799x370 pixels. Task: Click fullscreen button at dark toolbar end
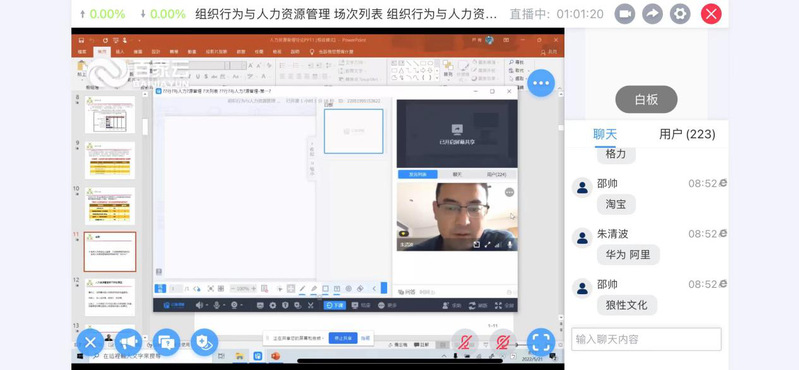click(x=504, y=305)
